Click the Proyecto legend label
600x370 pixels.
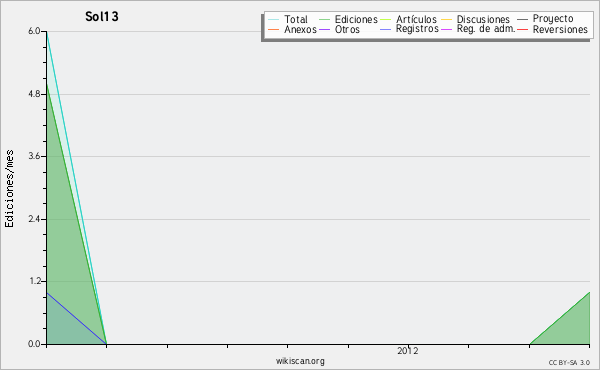pyautogui.click(x=553, y=19)
